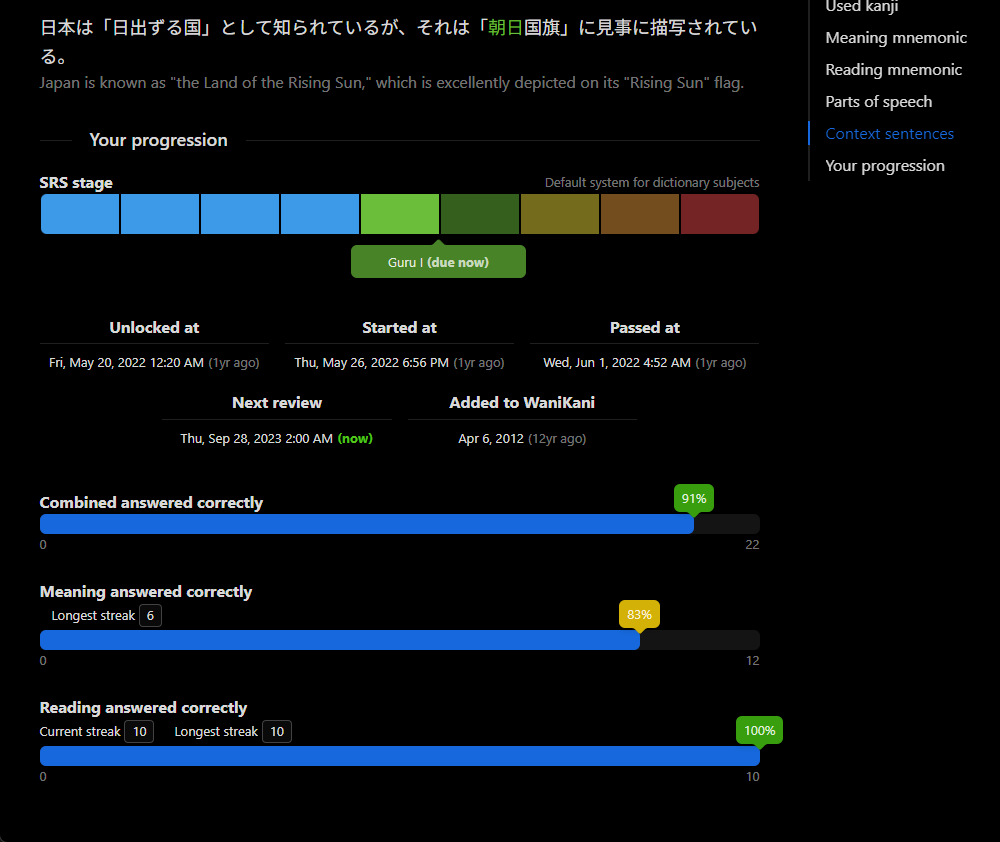Image resolution: width=1000 pixels, height=842 pixels.
Task: Click the Your progression section heading
Action: coord(158,140)
